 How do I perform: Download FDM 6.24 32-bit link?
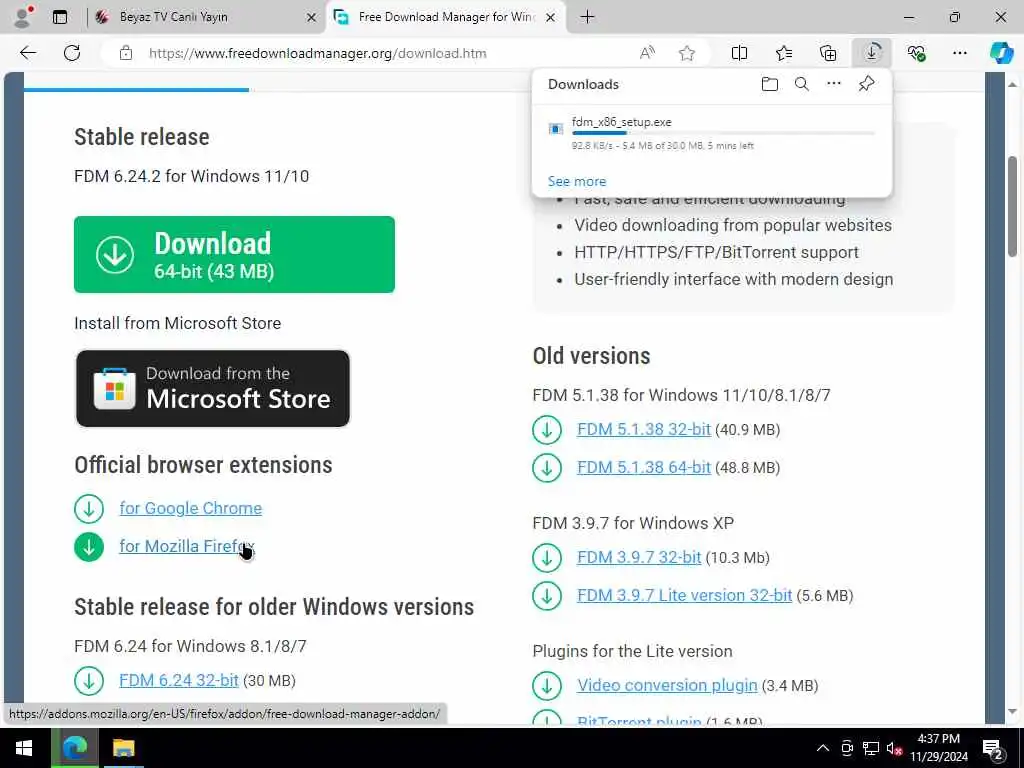coord(179,680)
